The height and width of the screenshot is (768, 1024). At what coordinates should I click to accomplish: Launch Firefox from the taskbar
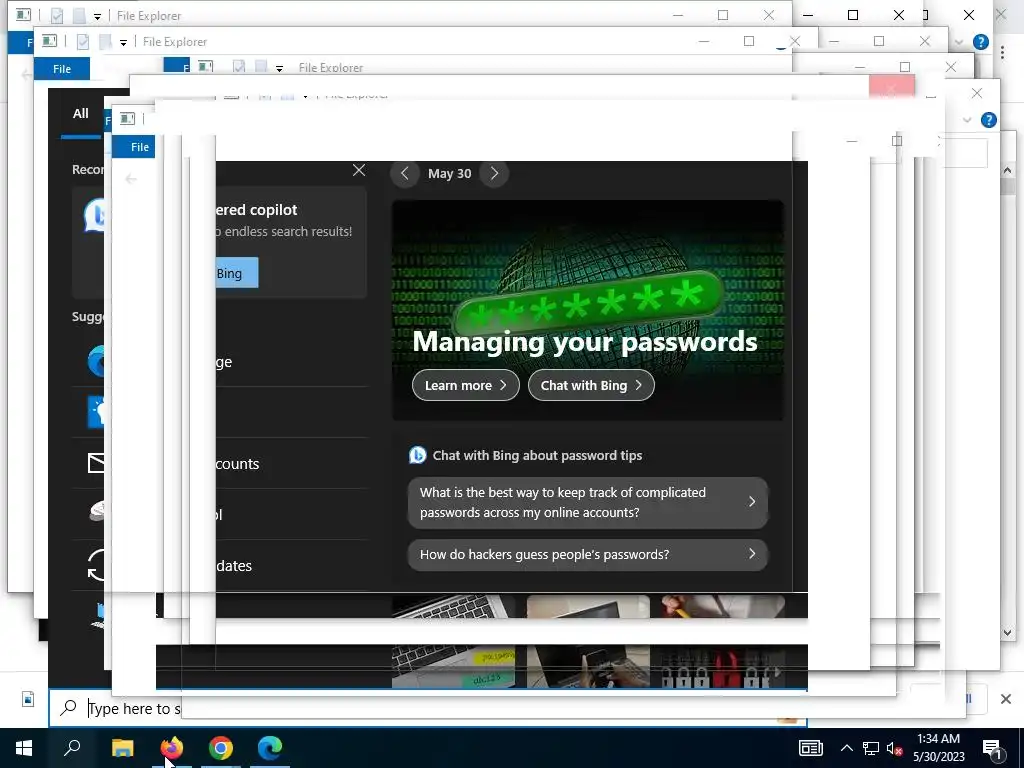(x=172, y=748)
